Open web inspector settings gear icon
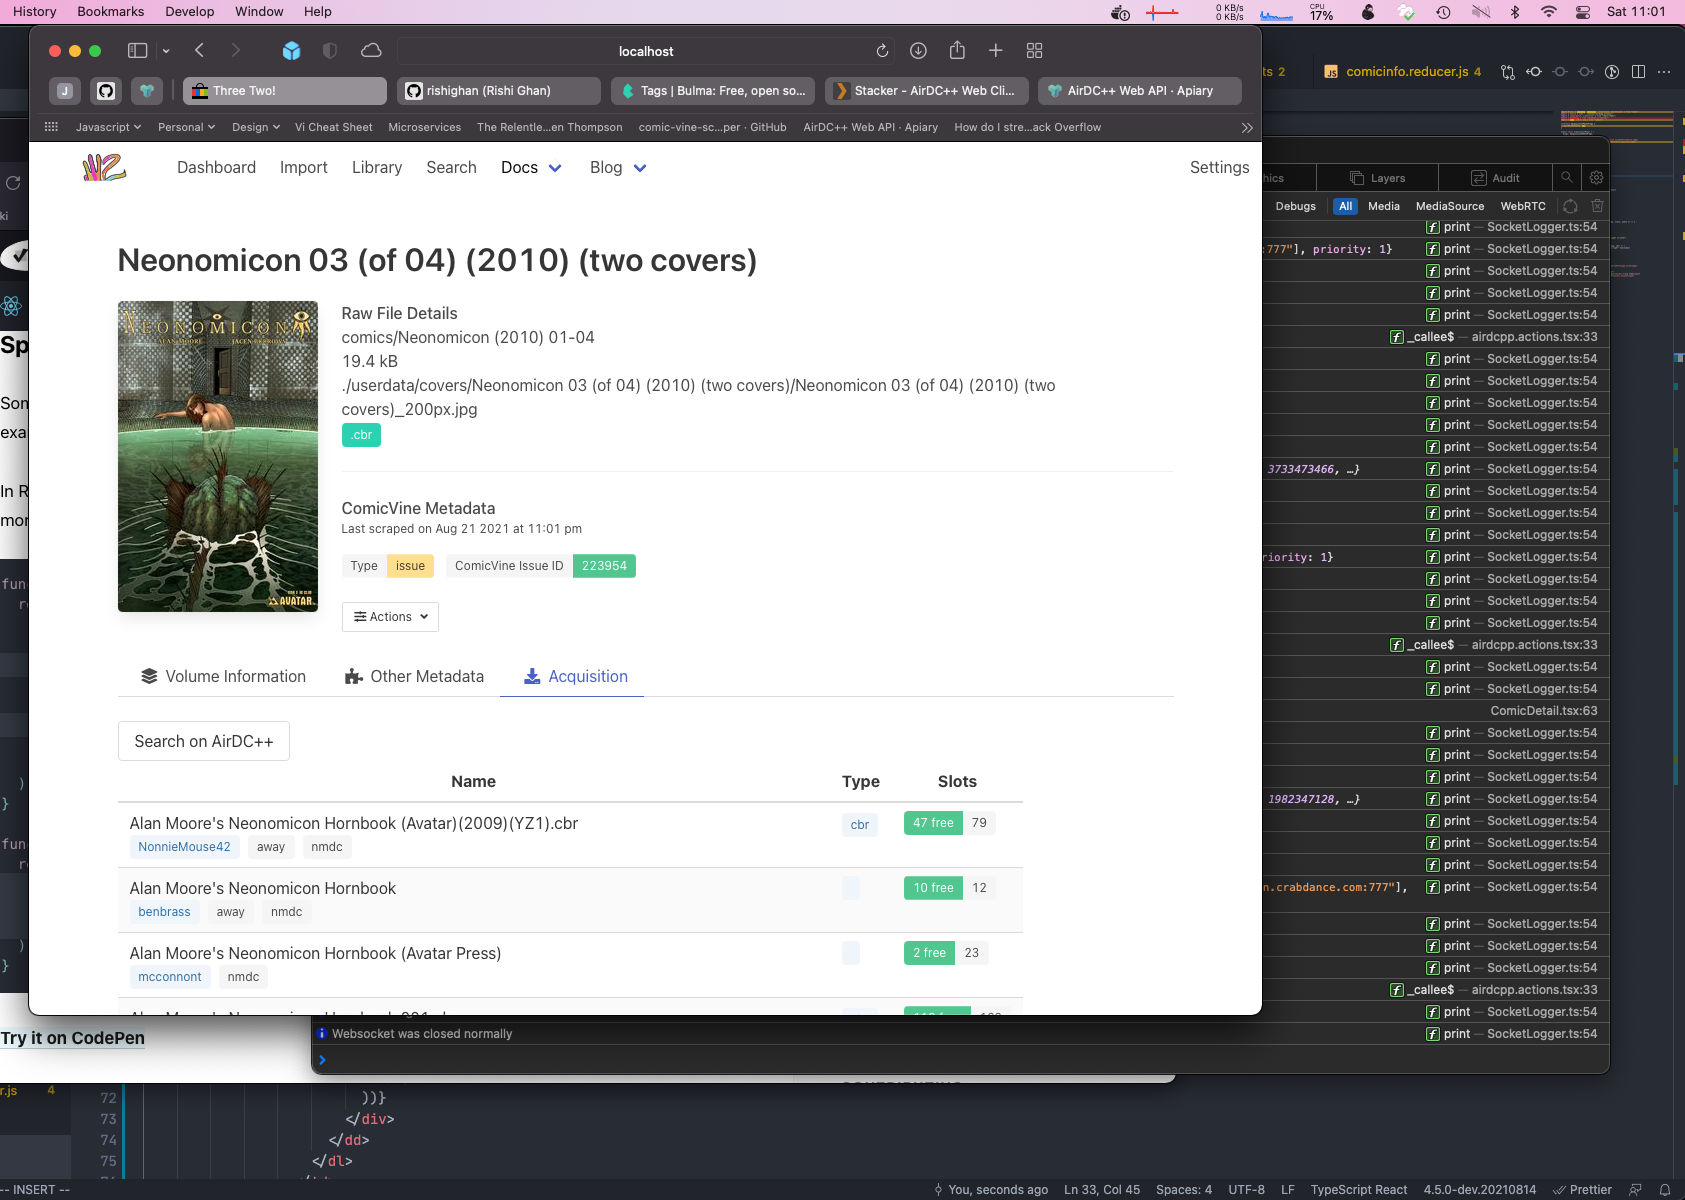This screenshot has height=1200, width=1685. (1596, 178)
